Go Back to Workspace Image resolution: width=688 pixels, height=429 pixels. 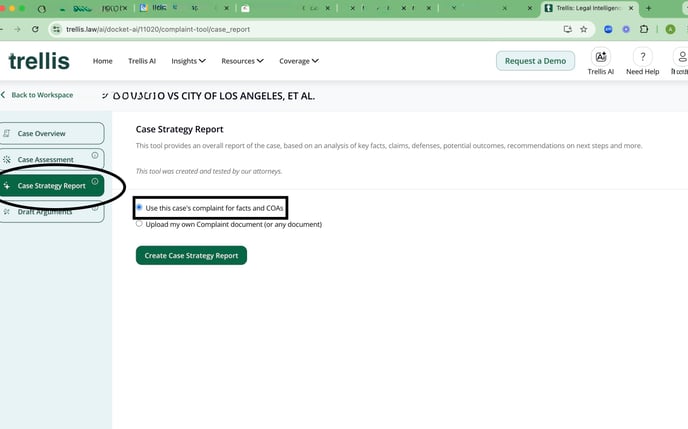click(37, 95)
